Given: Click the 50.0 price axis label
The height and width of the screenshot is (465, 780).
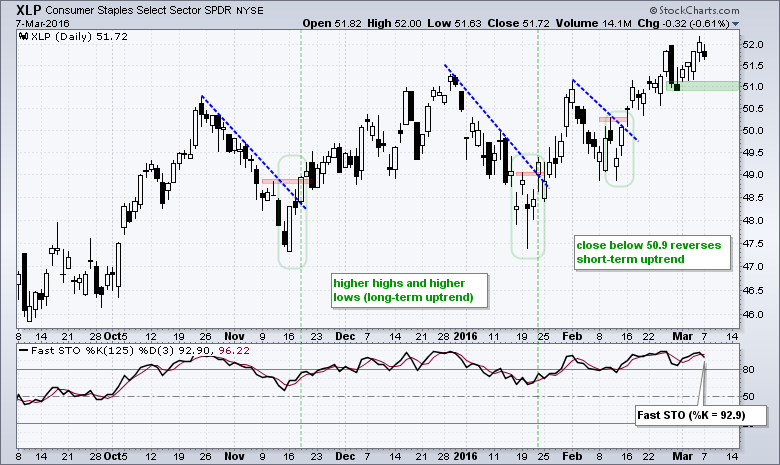Looking at the screenshot, I should (753, 131).
